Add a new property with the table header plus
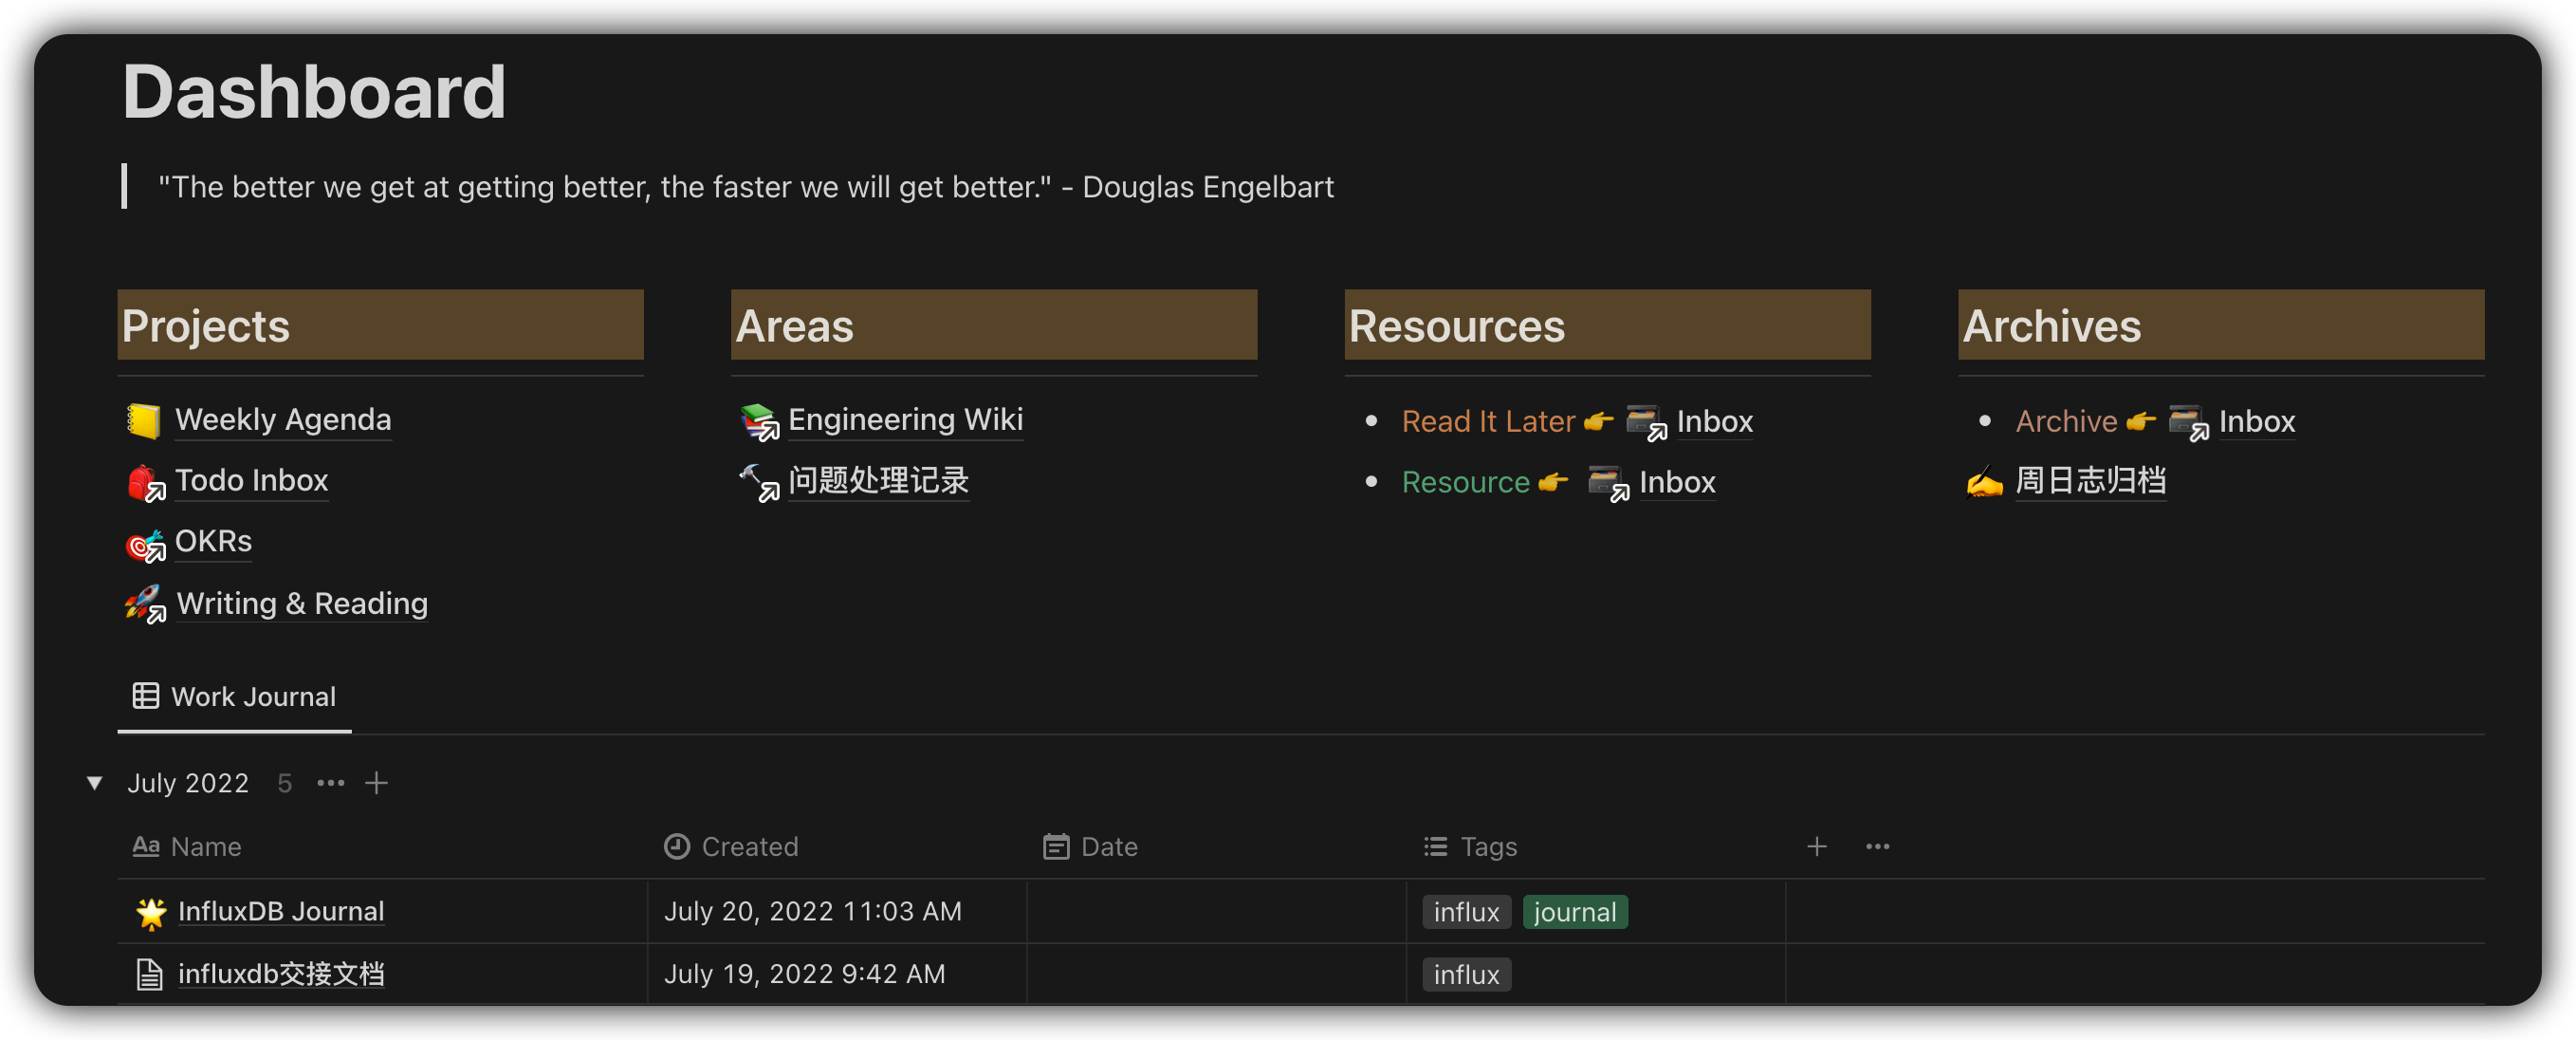The image size is (2576, 1040). 1816,847
